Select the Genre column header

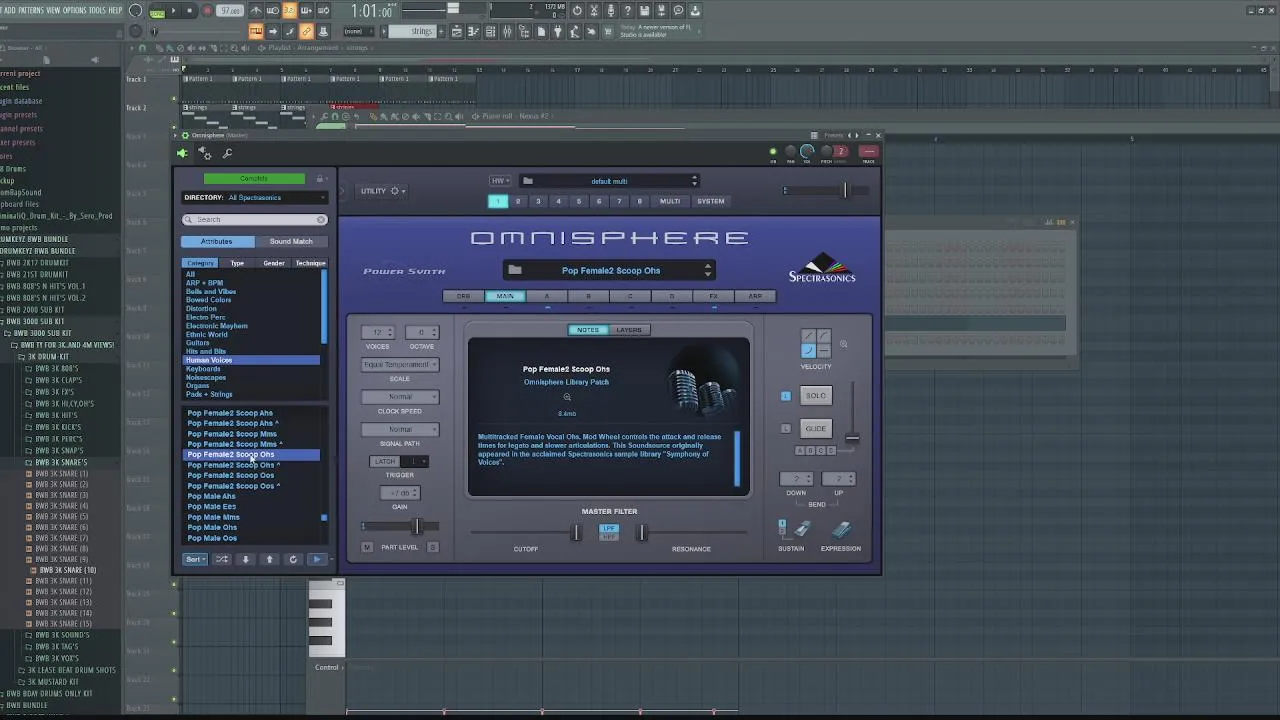tap(274, 263)
